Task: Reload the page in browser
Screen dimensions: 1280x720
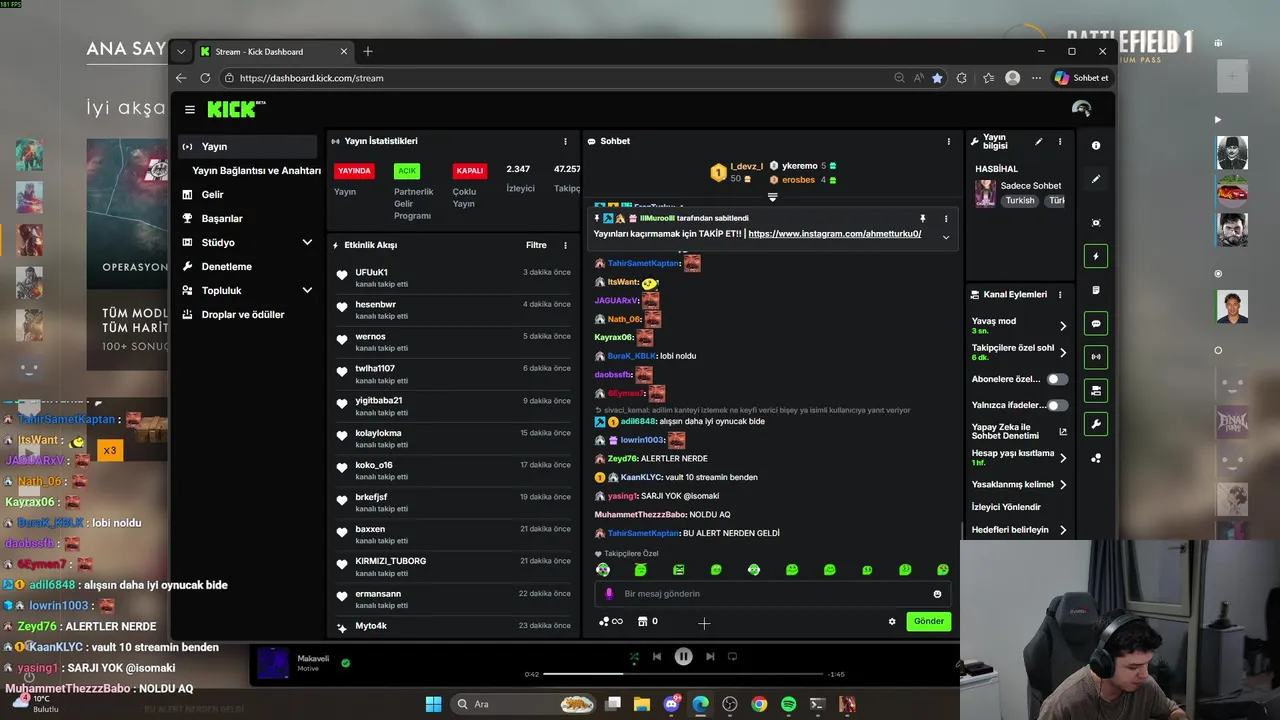Action: (205, 78)
